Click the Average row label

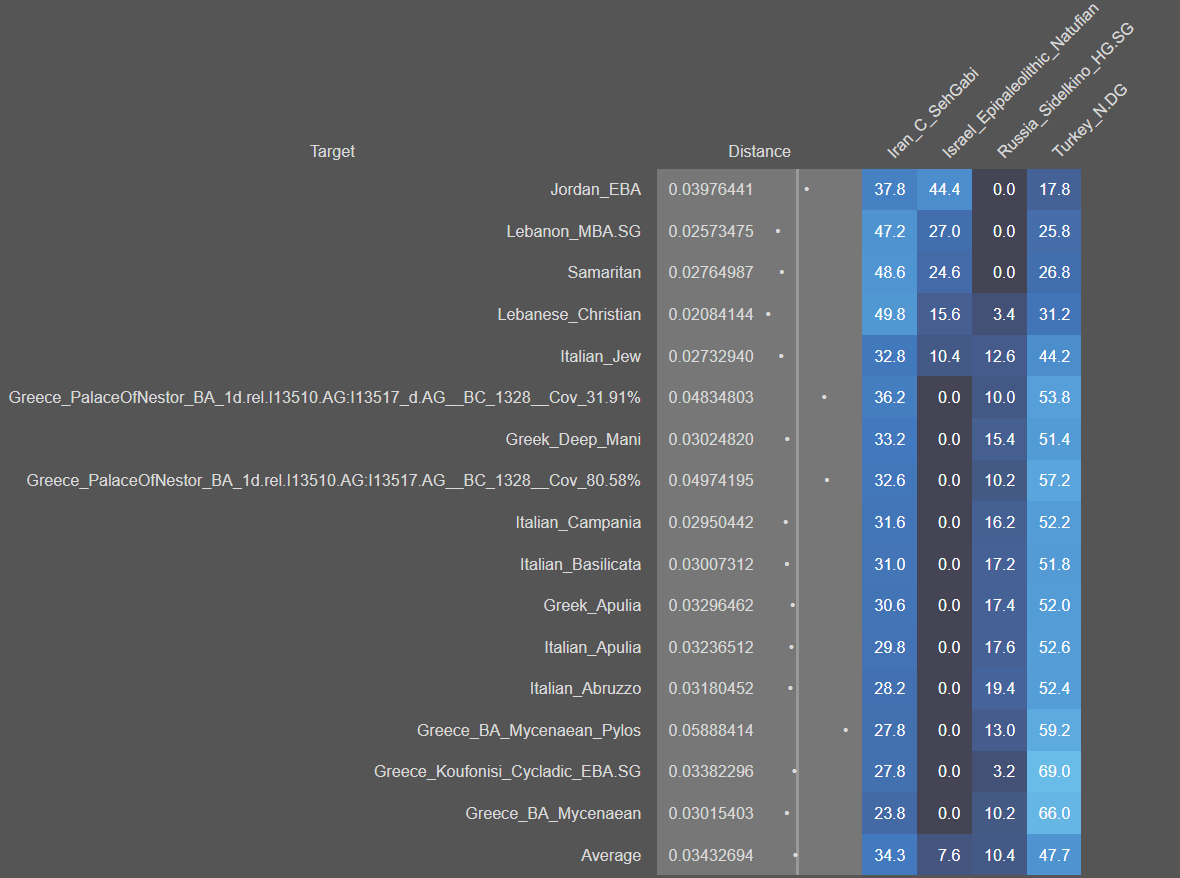(x=611, y=855)
